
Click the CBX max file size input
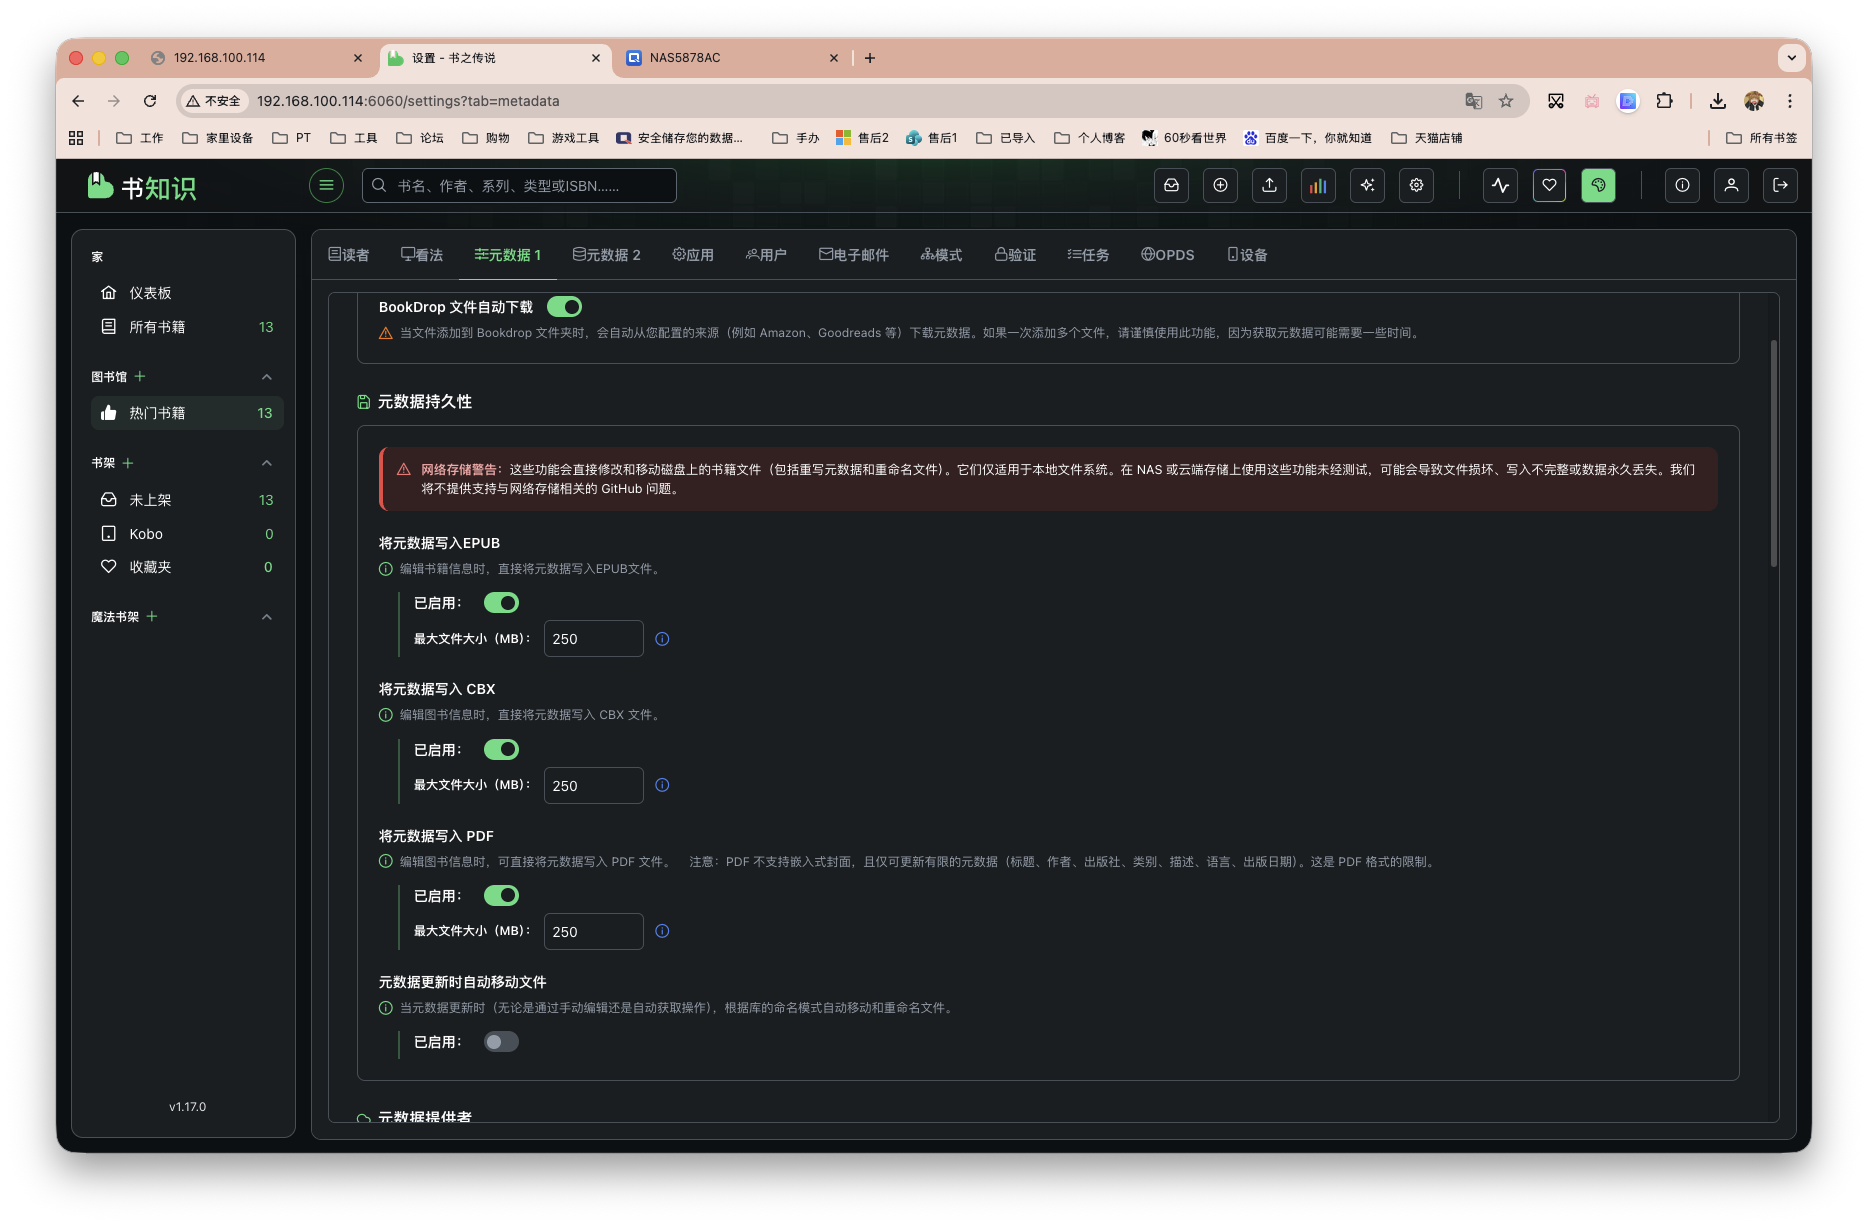point(593,786)
